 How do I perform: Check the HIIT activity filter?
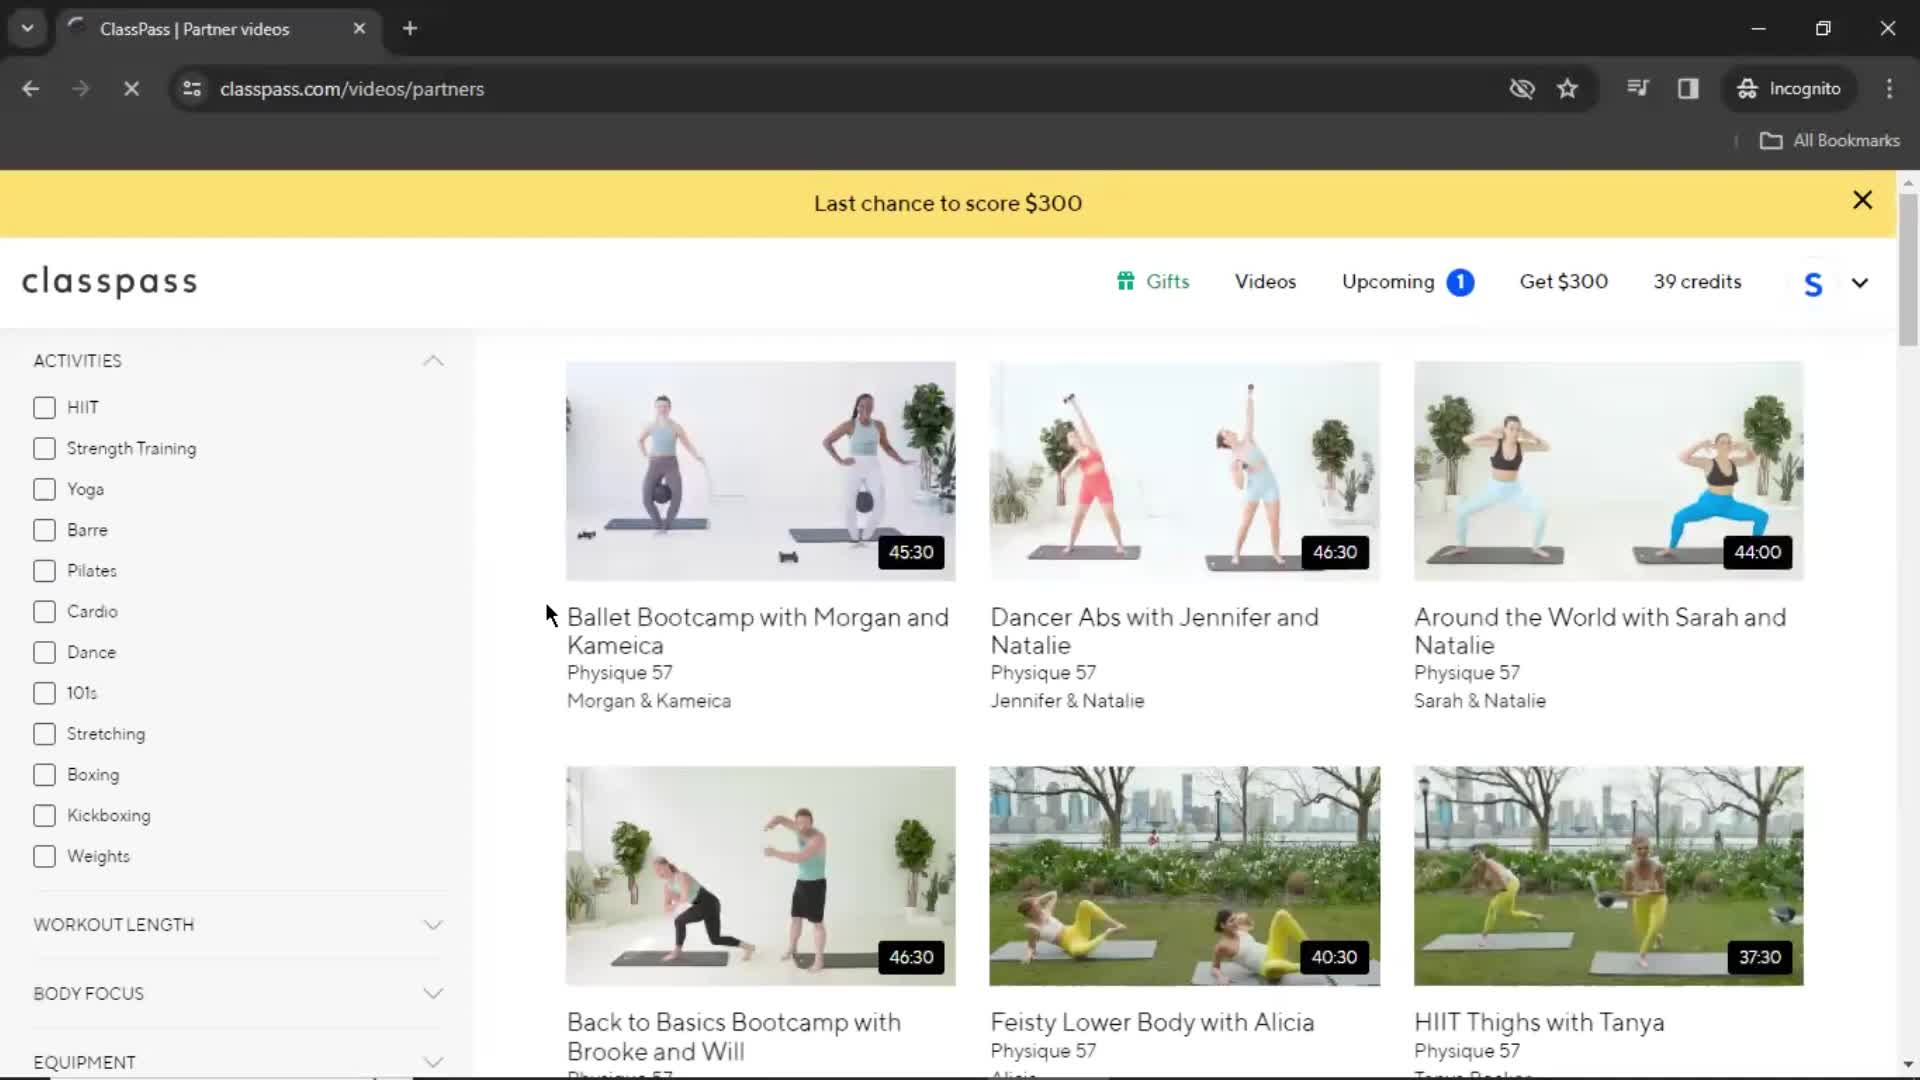click(x=44, y=408)
